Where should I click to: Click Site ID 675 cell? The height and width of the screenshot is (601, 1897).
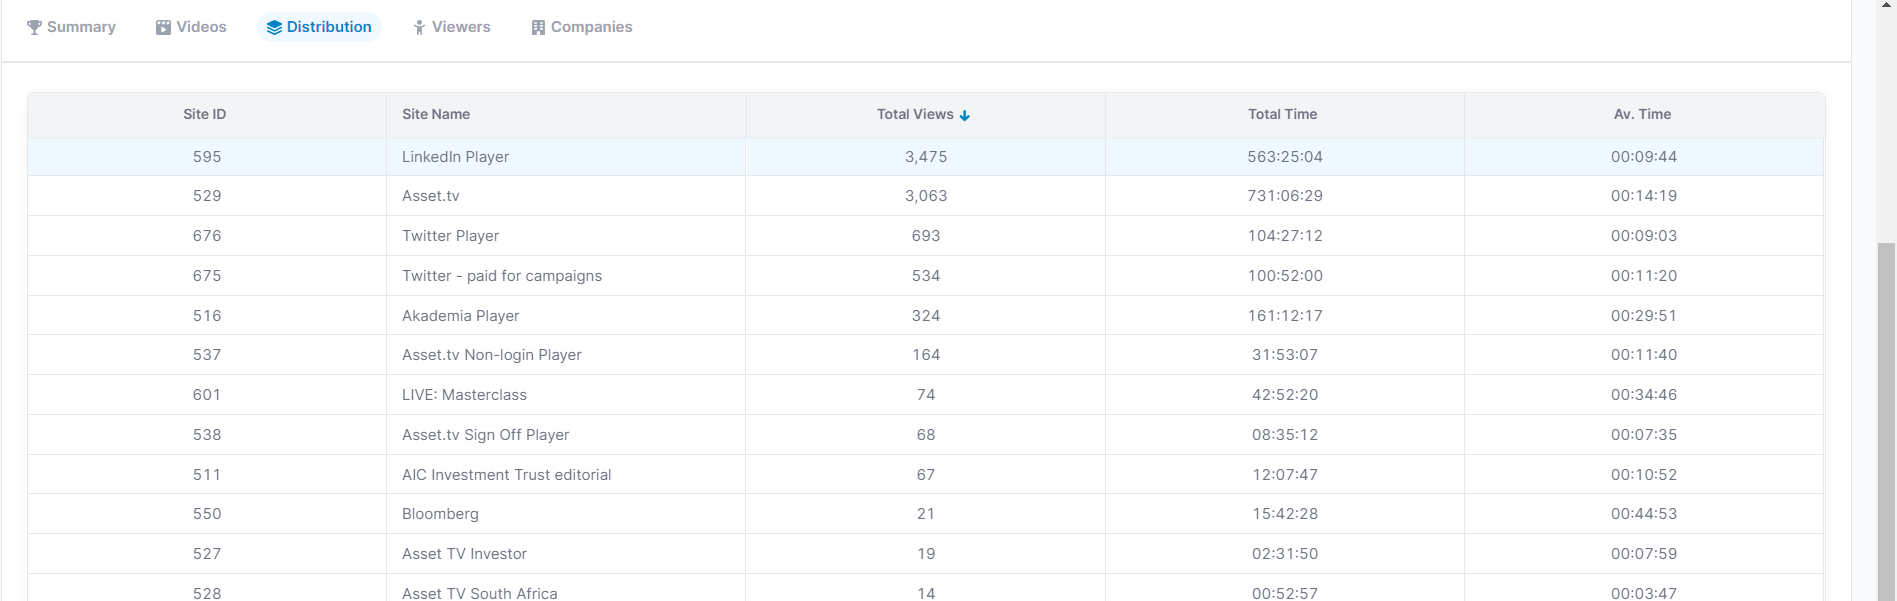[207, 276]
